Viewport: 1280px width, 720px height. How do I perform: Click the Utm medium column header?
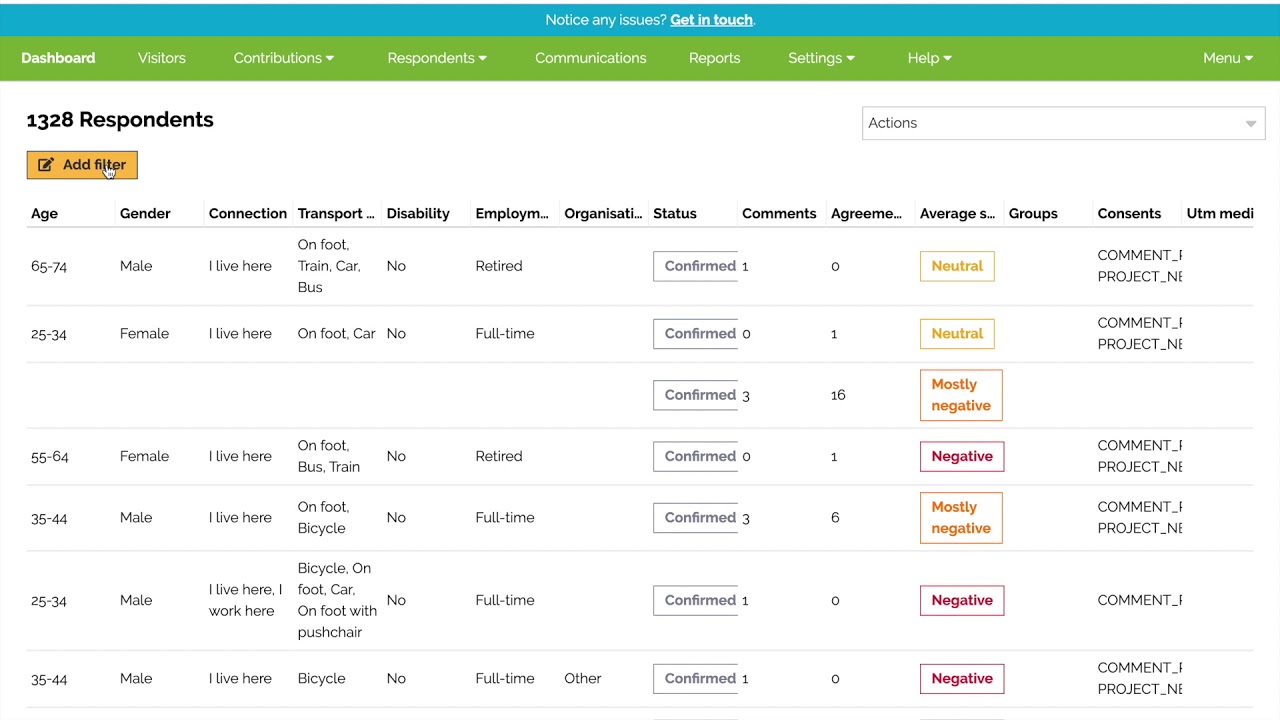tap(1219, 213)
